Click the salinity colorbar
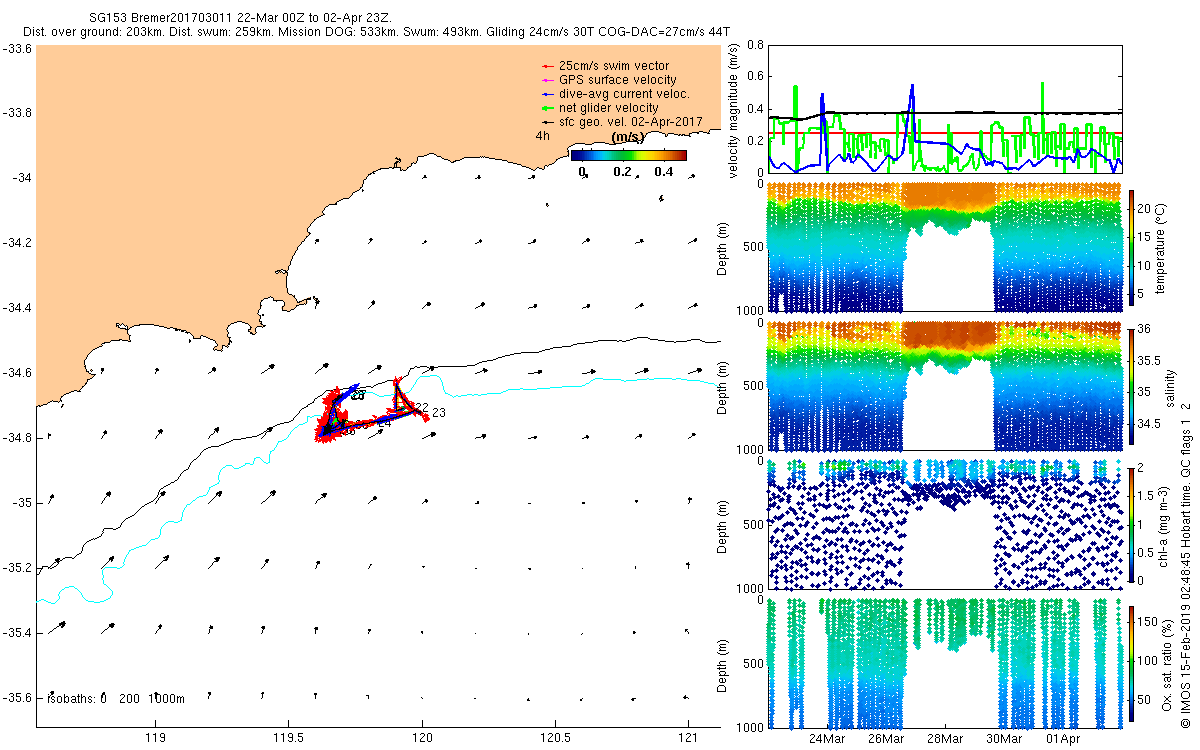 (x=1131, y=386)
